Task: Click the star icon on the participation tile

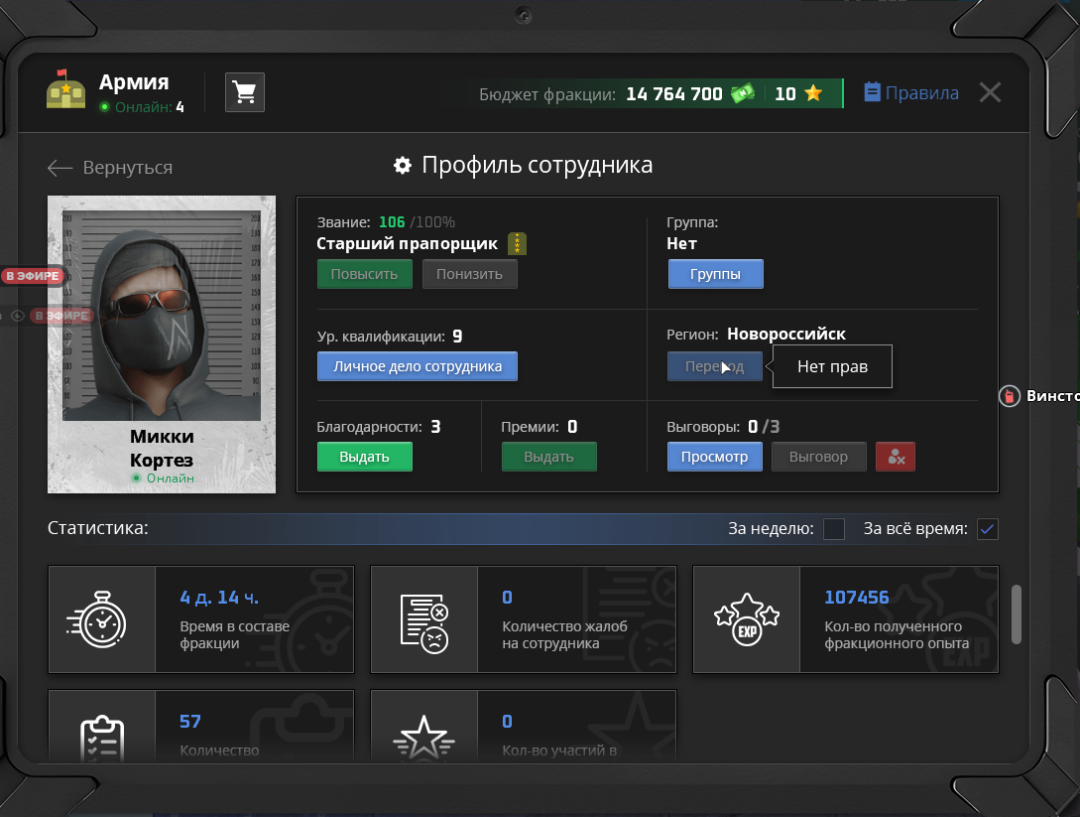Action: [x=424, y=735]
